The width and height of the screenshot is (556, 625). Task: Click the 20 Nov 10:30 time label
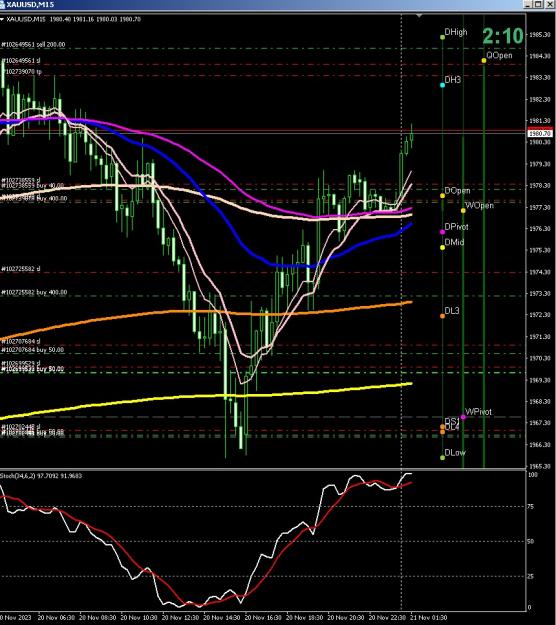[x=139, y=617]
